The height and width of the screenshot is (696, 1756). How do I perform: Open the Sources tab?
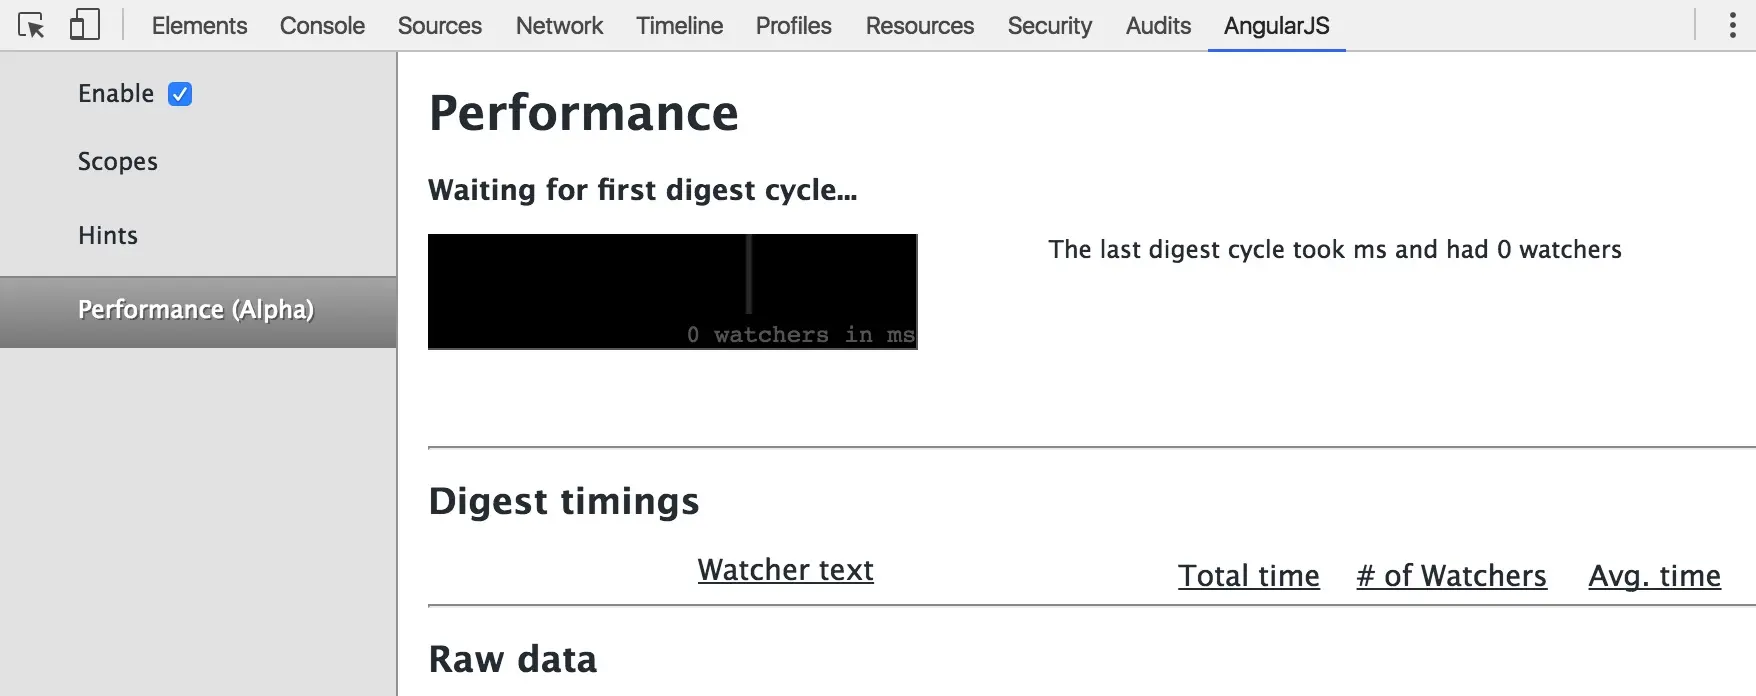click(x=440, y=25)
